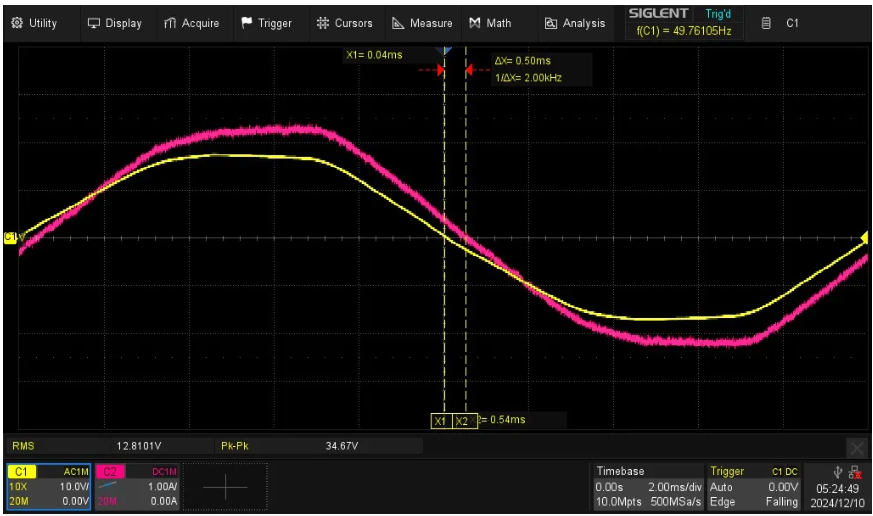Open the Analysis menu
The image size is (873, 516).
point(575,23)
